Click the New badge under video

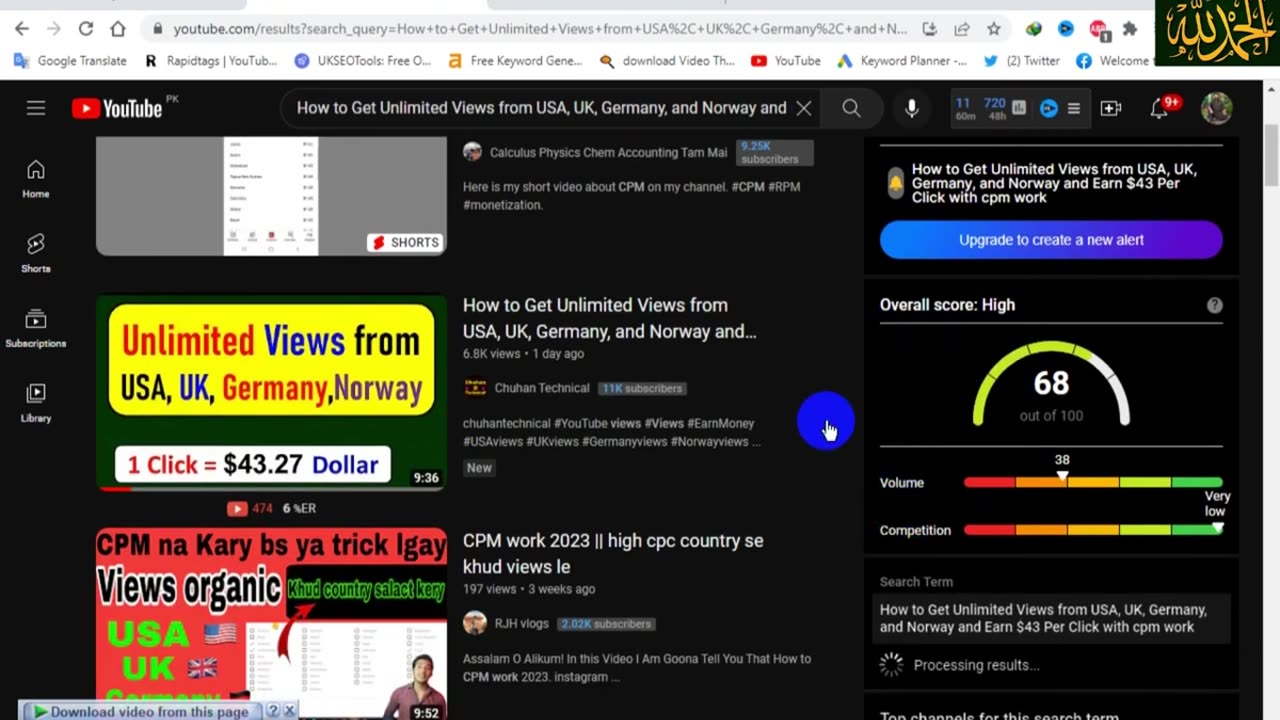click(479, 467)
